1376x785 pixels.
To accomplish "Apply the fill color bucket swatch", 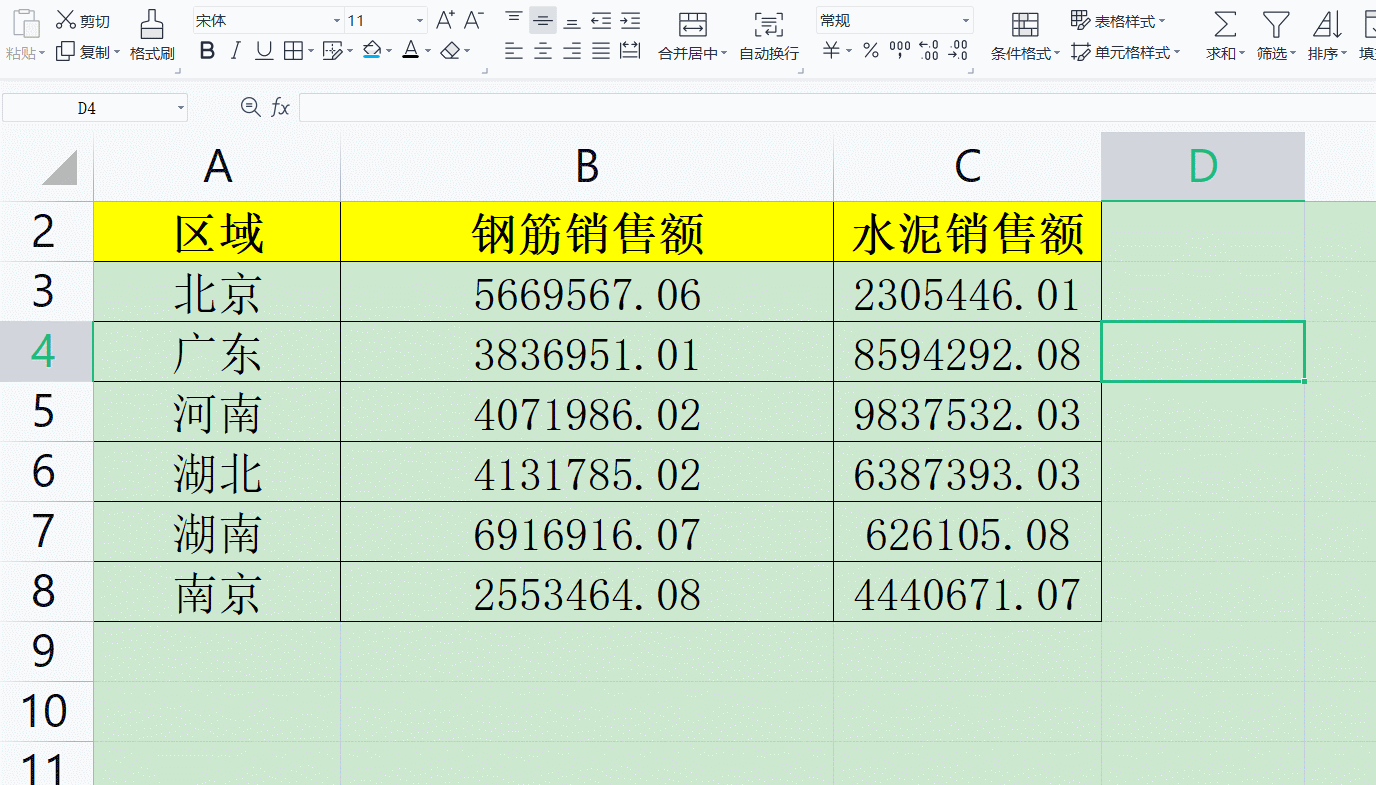I will point(372,51).
